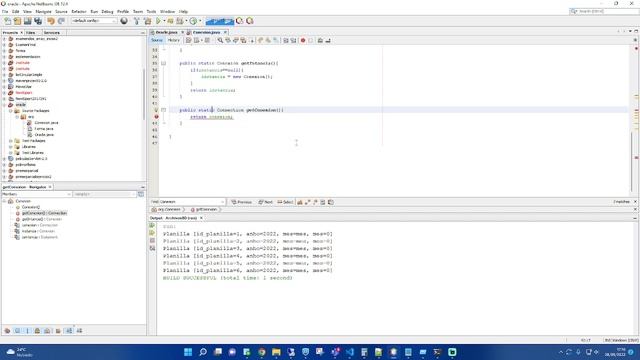Click the Save All toolbar icon
Screen dimensions: 640x360
tap(38, 21)
